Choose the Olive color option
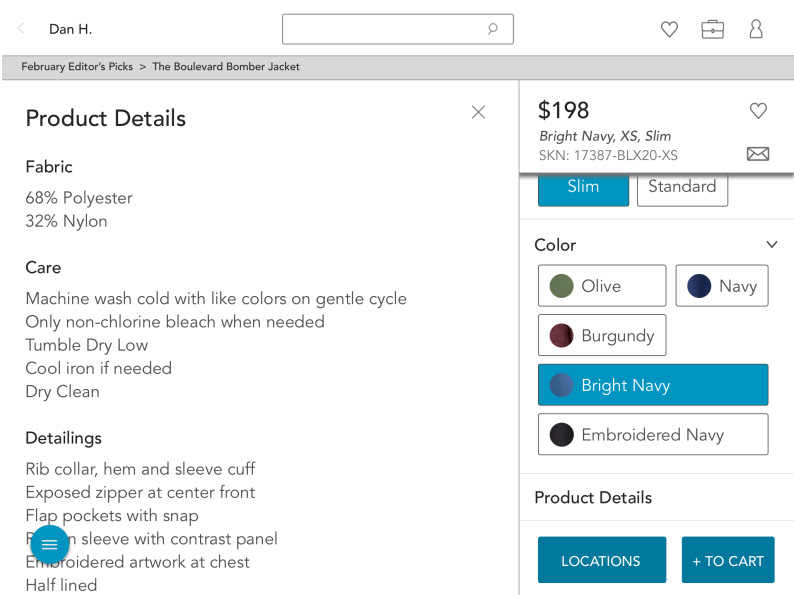This screenshot has width=794, height=595. click(602, 286)
